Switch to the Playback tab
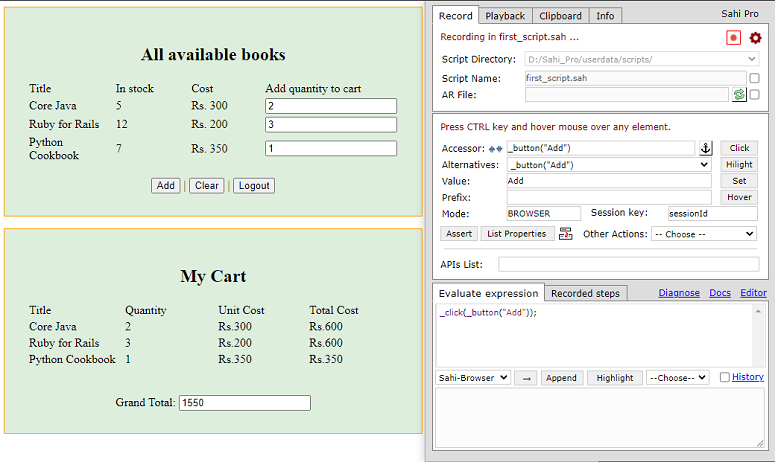Viewport: 775px width, 462px height. click(505, 16)
